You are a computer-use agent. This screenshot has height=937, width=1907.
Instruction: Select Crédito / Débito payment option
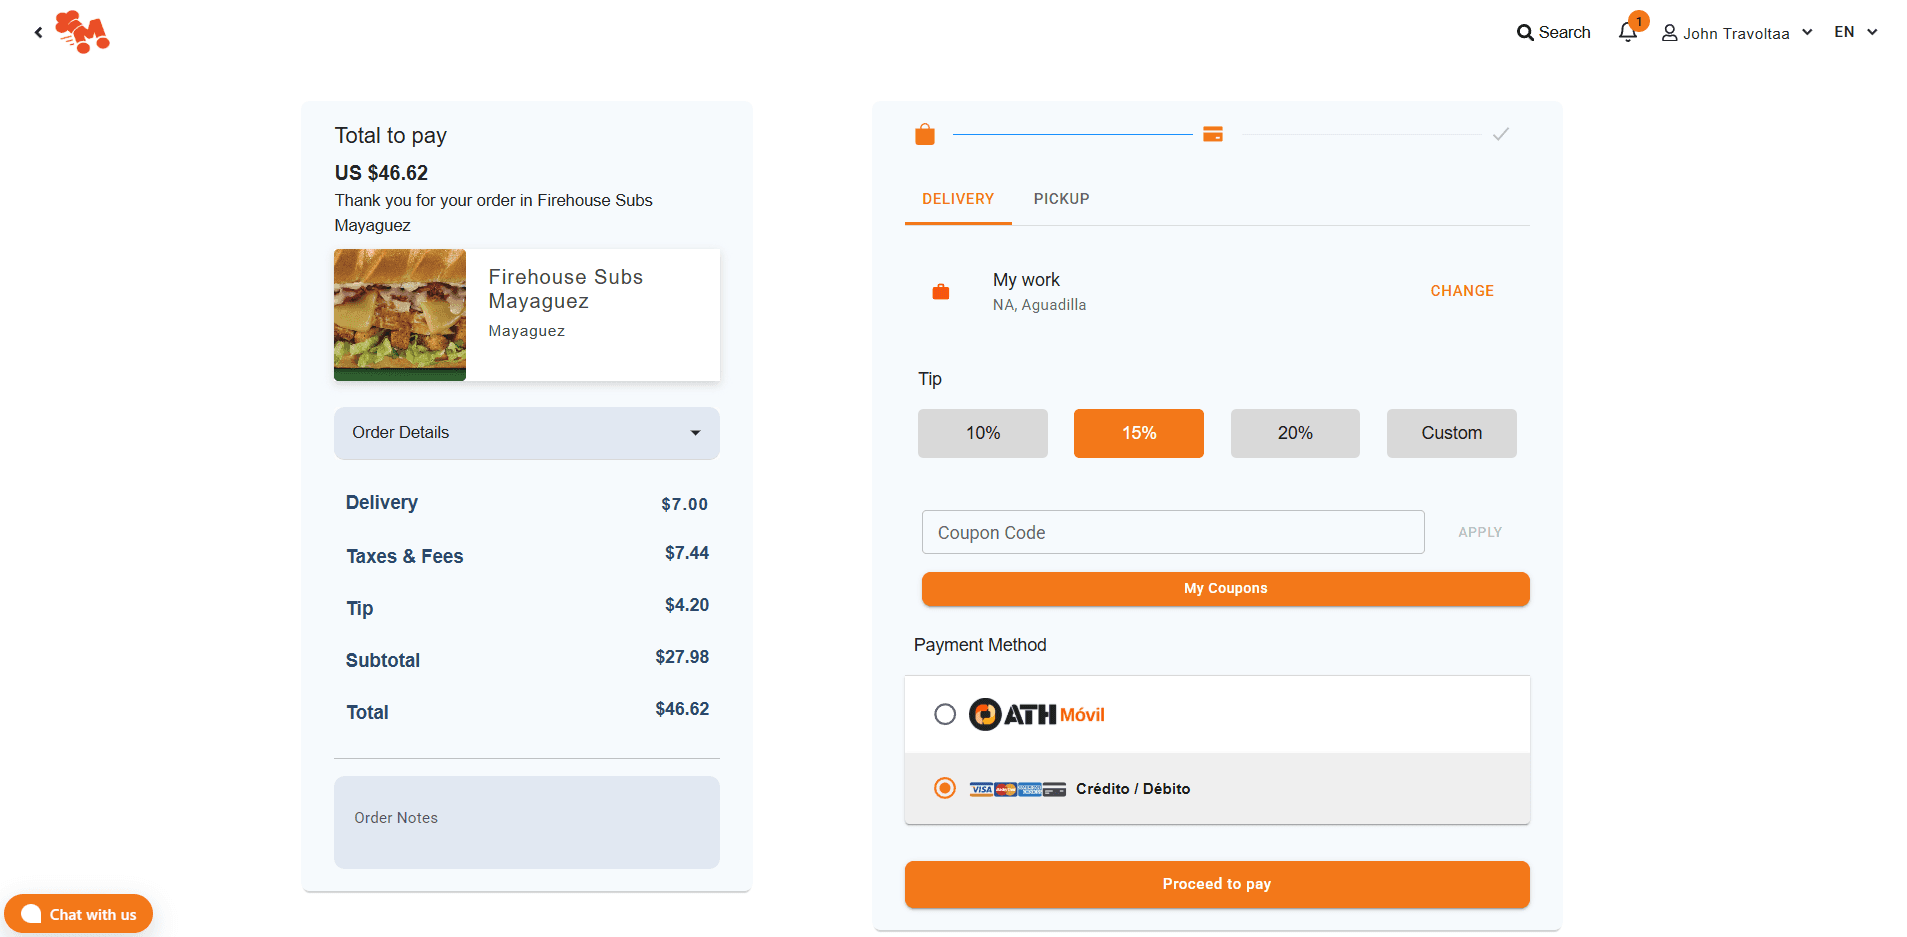click(x=945, y=789)
